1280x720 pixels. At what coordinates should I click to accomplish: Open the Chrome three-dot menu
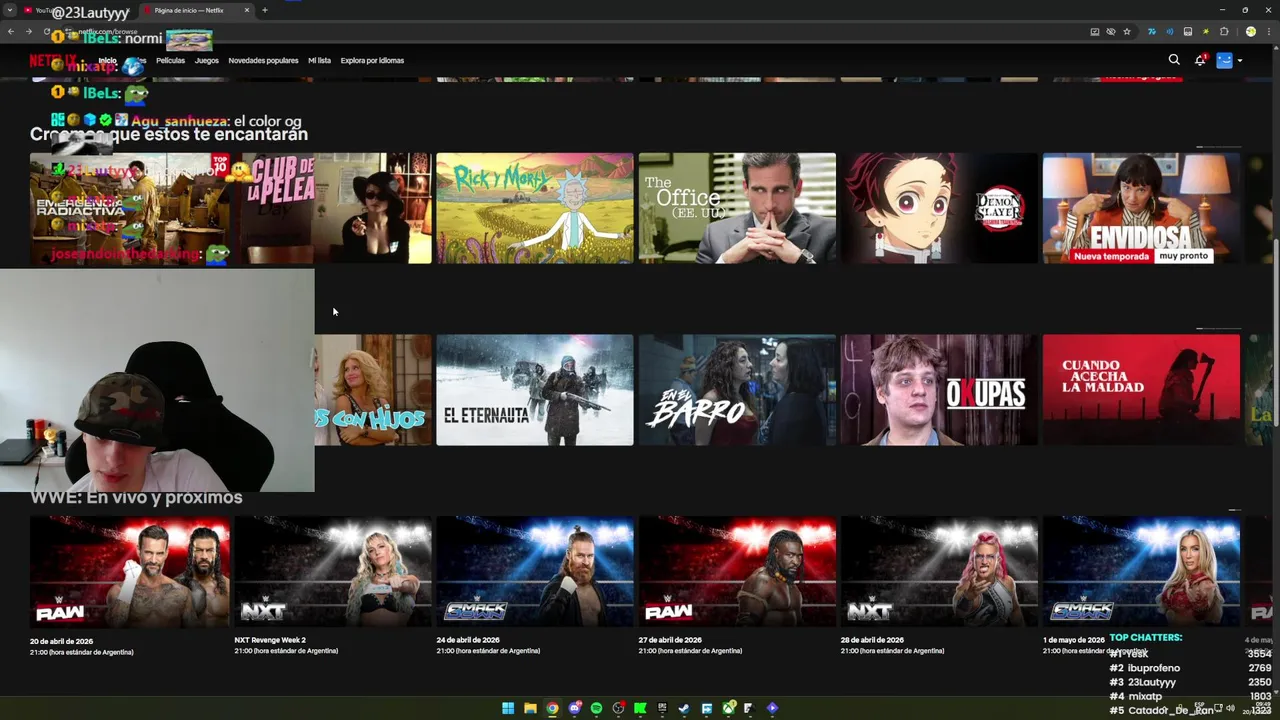[1269, 31]
